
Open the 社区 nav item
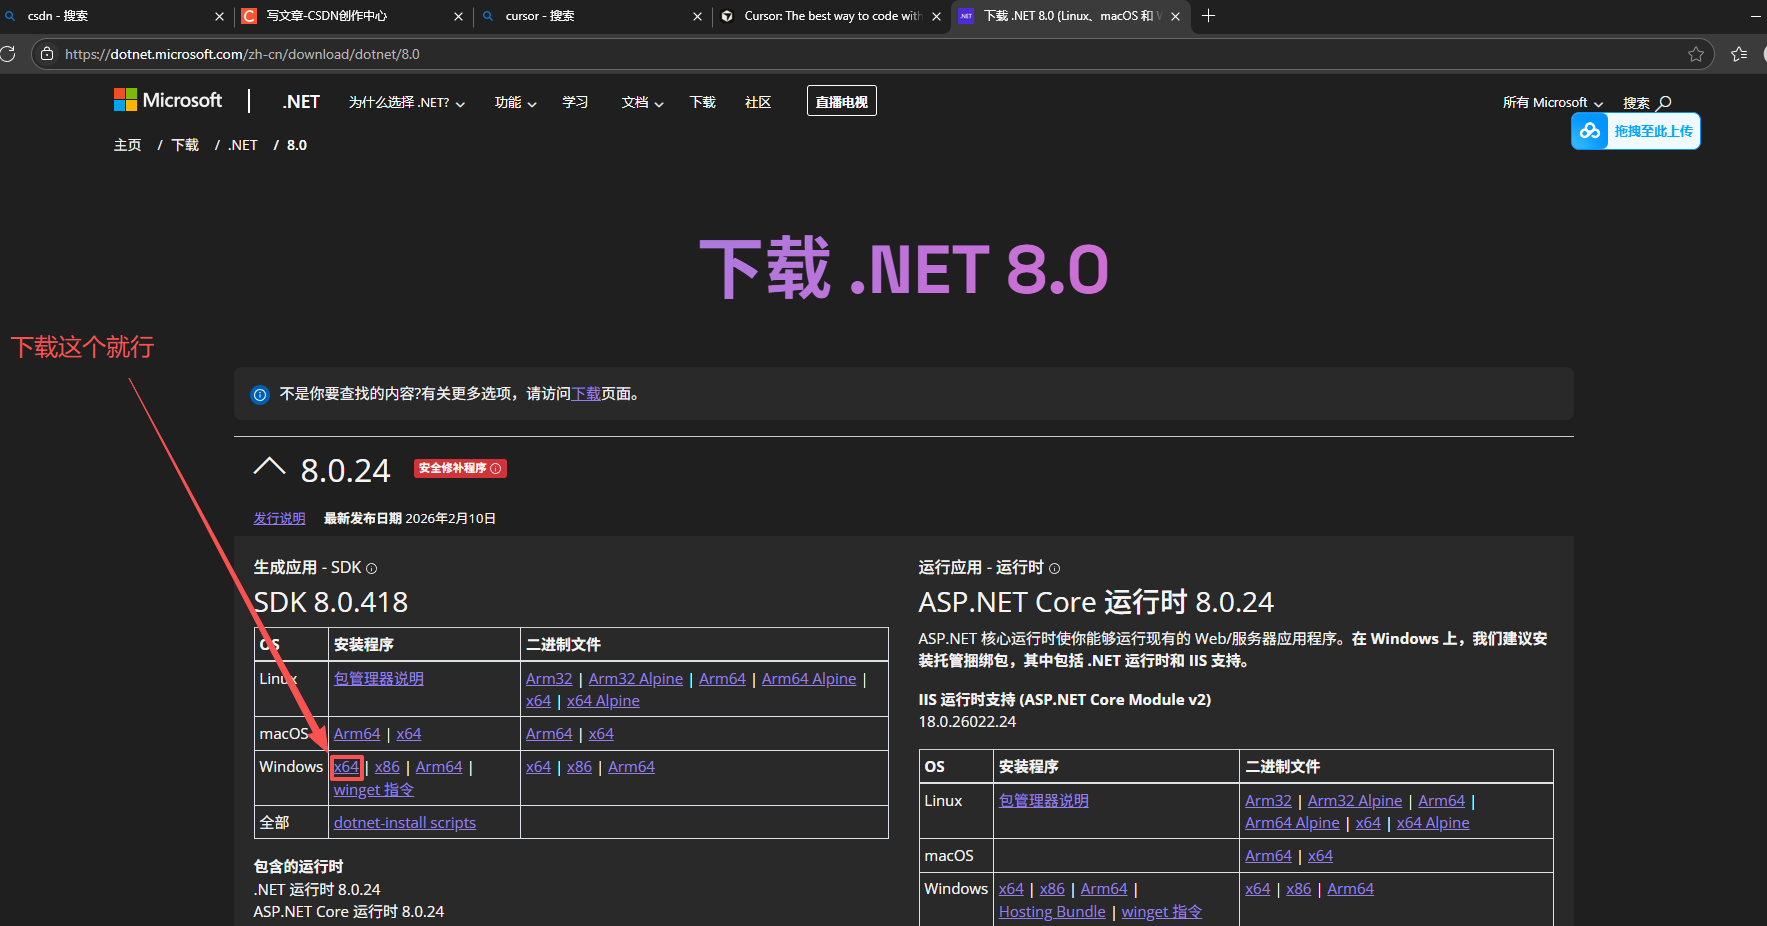point(758,102)
